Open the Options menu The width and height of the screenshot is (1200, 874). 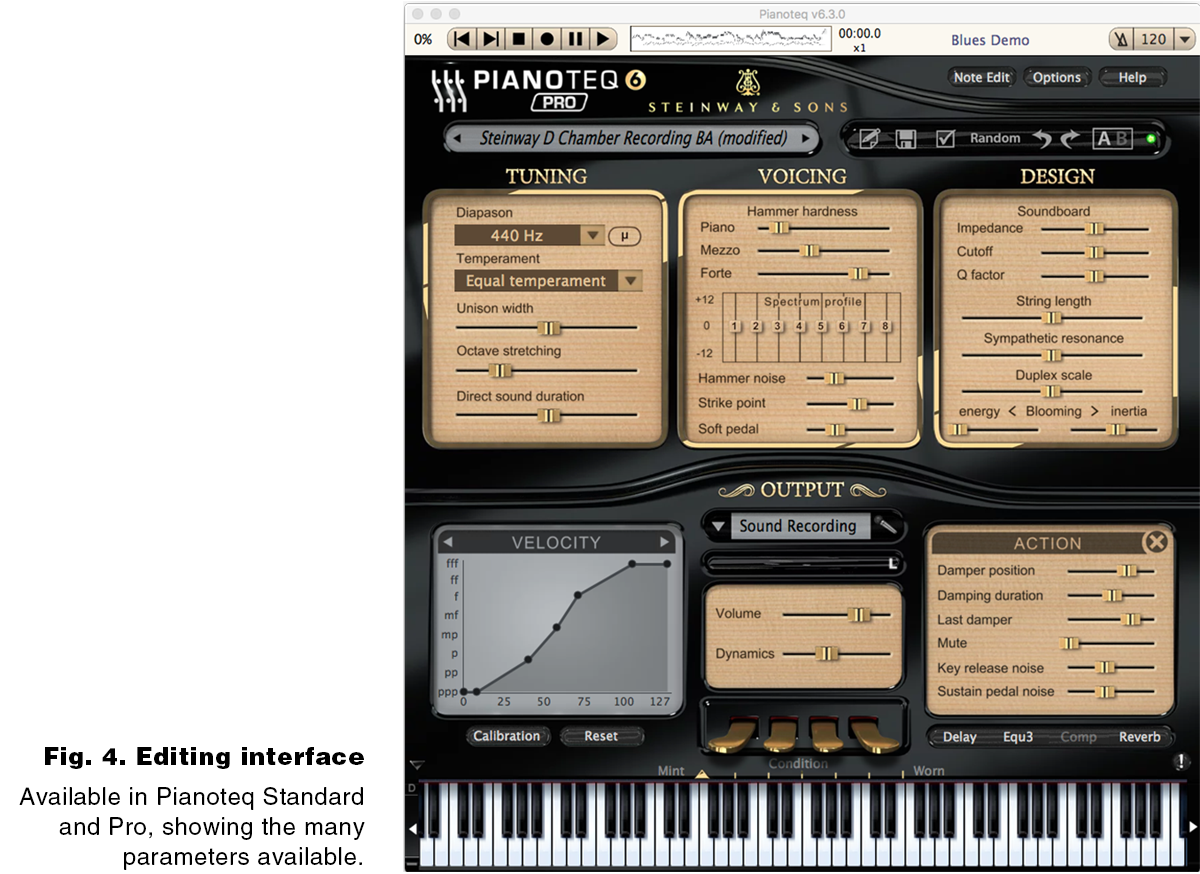[1057, 77]
